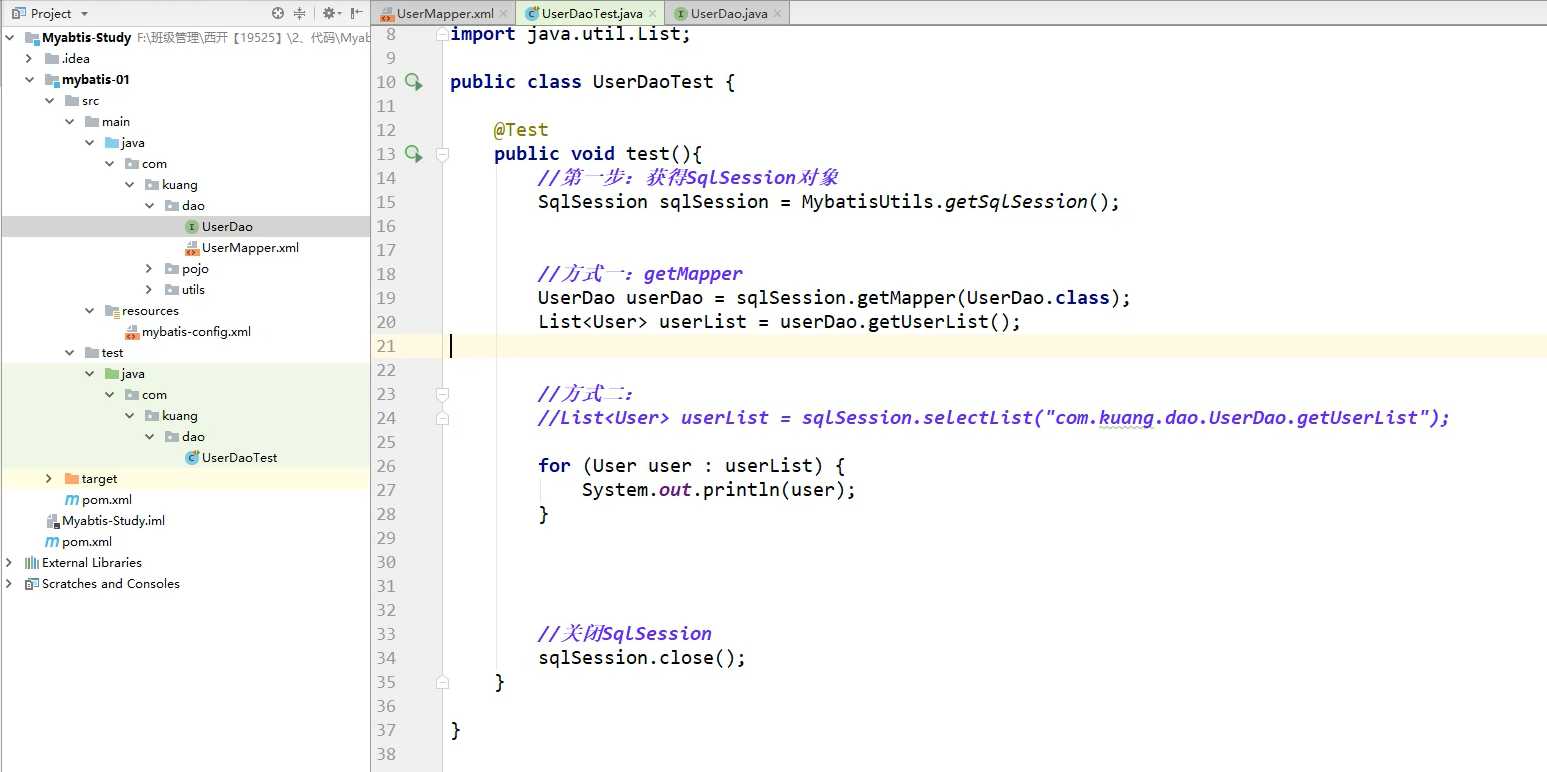1547x772 pixels.
Task: Click Scratches and Consoles icon
Action: [x=31, y=584]
